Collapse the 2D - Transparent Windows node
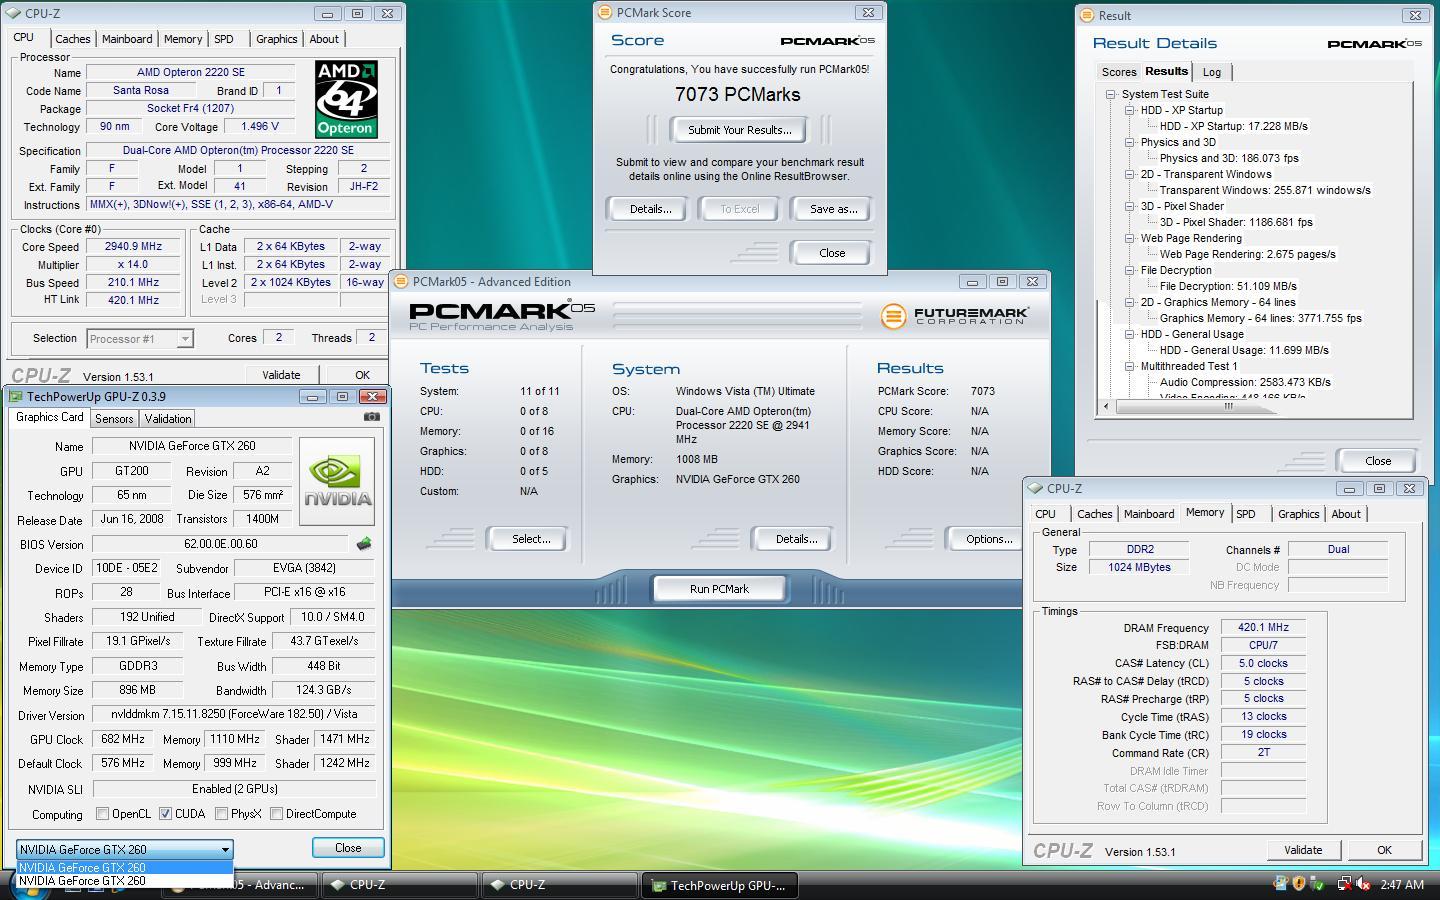The height and width of the screenshot is (900, 1440). (x=1129, y=174)
